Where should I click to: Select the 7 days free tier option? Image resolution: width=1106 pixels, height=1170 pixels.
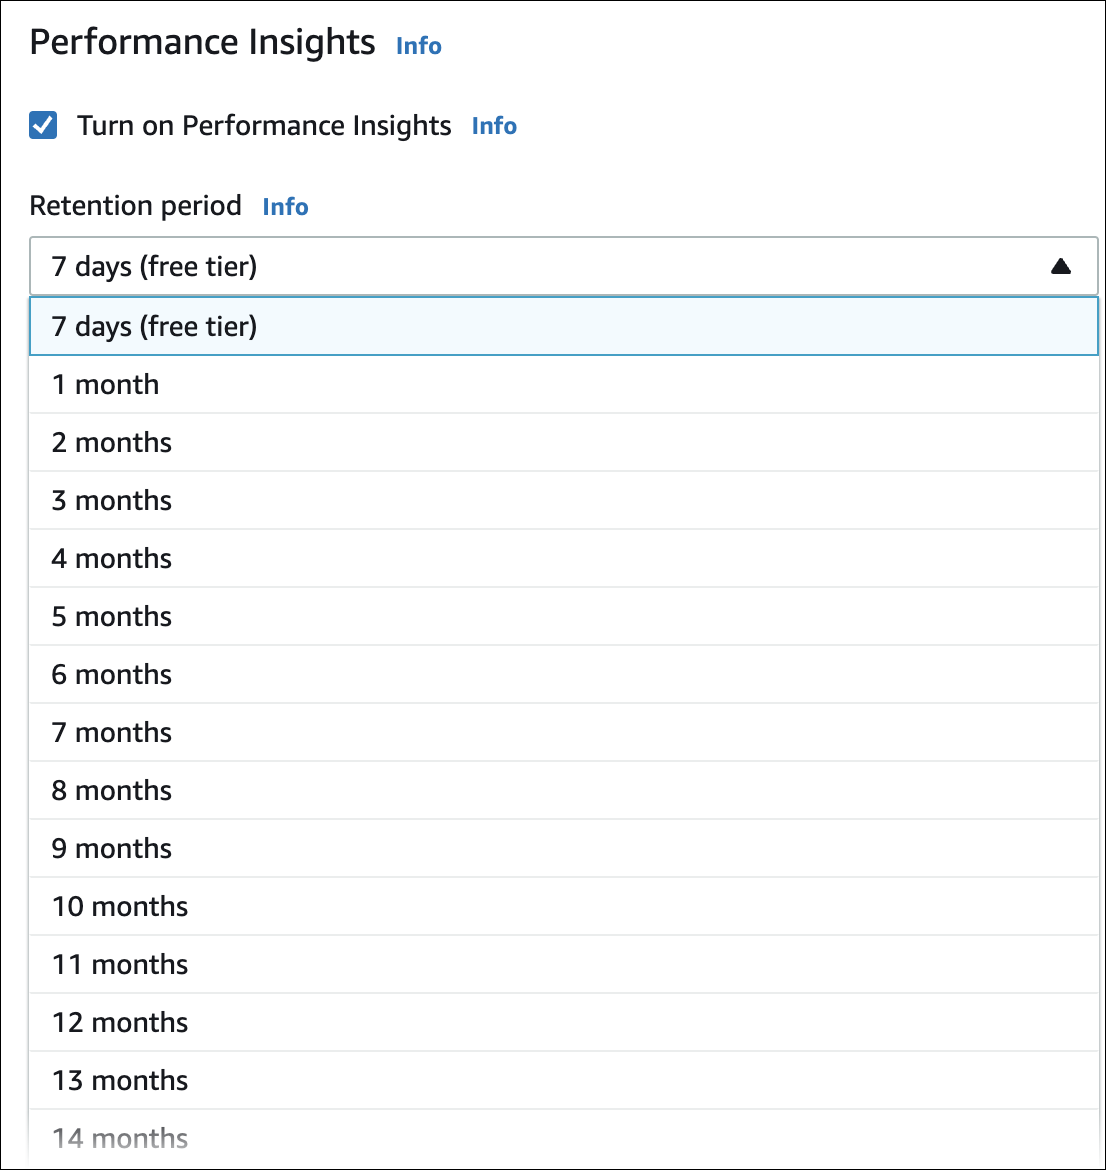tap(154, 326)
